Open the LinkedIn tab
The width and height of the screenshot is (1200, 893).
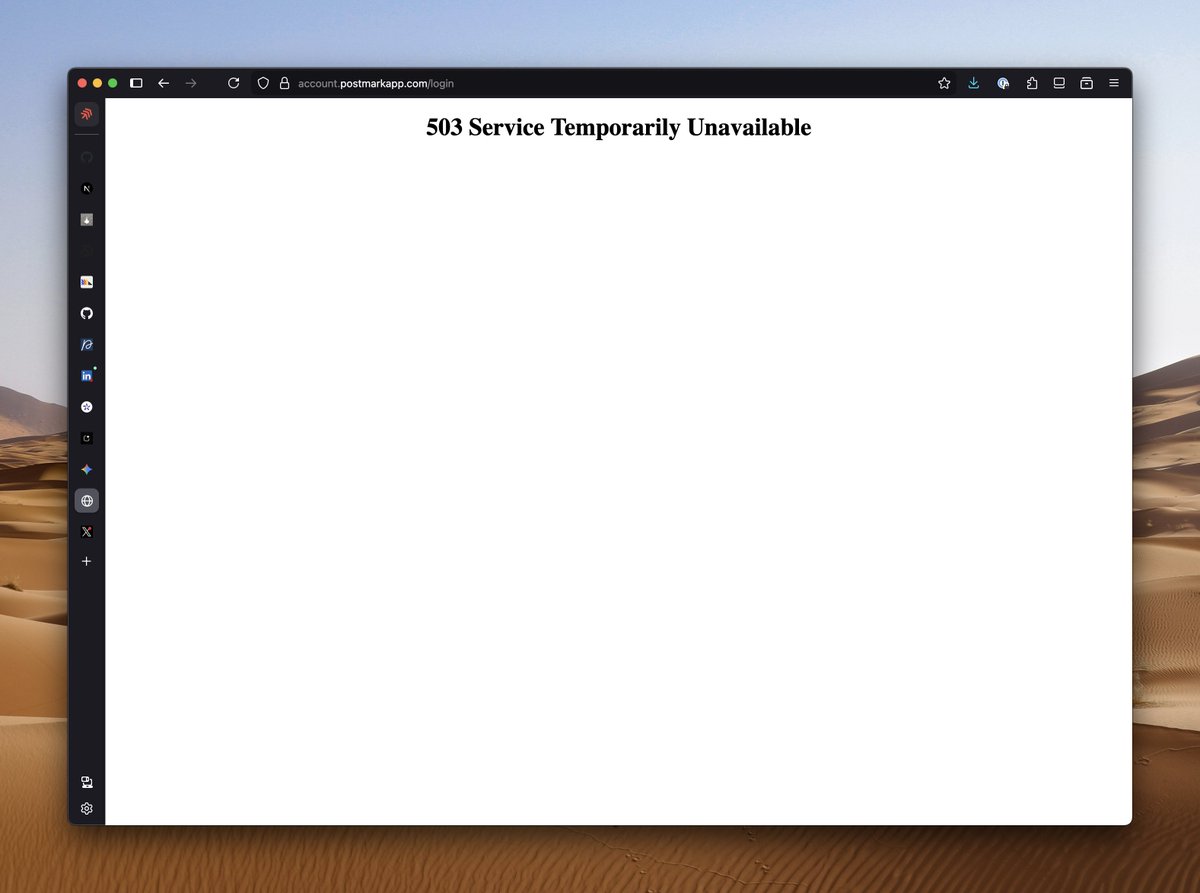86,376
